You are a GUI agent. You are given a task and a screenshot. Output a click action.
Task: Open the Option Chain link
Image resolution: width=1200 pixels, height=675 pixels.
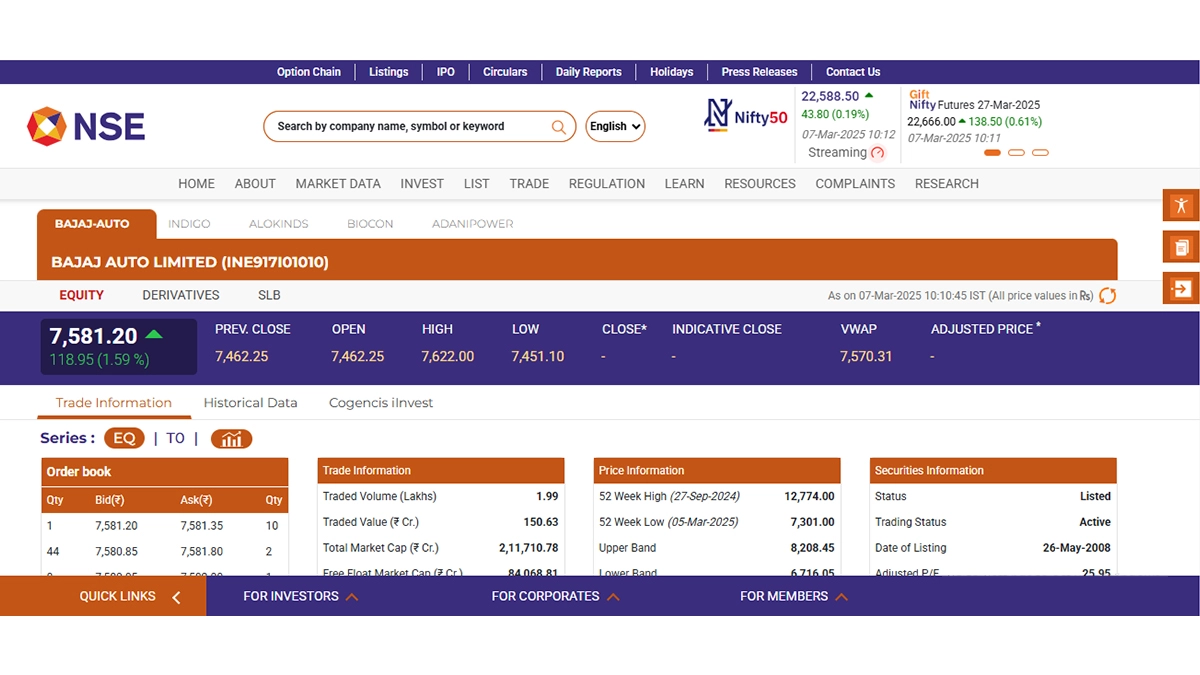[x=308, y=72]
